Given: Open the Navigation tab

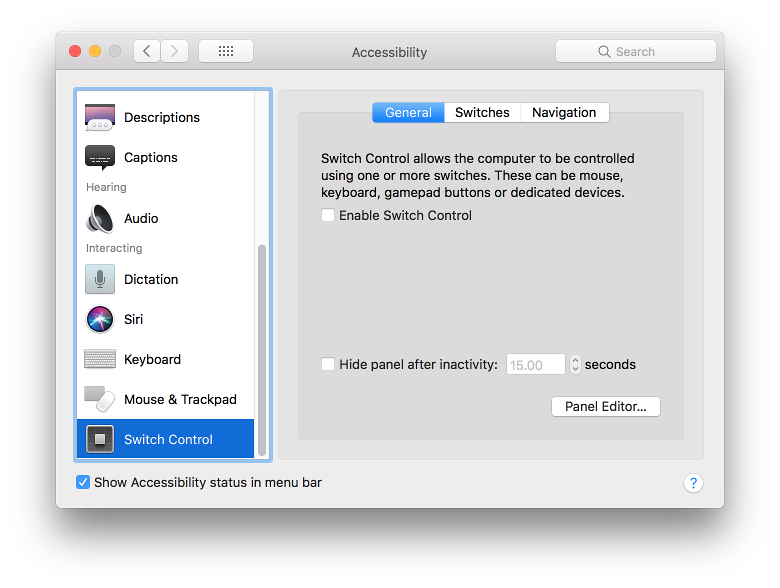Looking at the screenshot, I should click(x=564, y=113).
